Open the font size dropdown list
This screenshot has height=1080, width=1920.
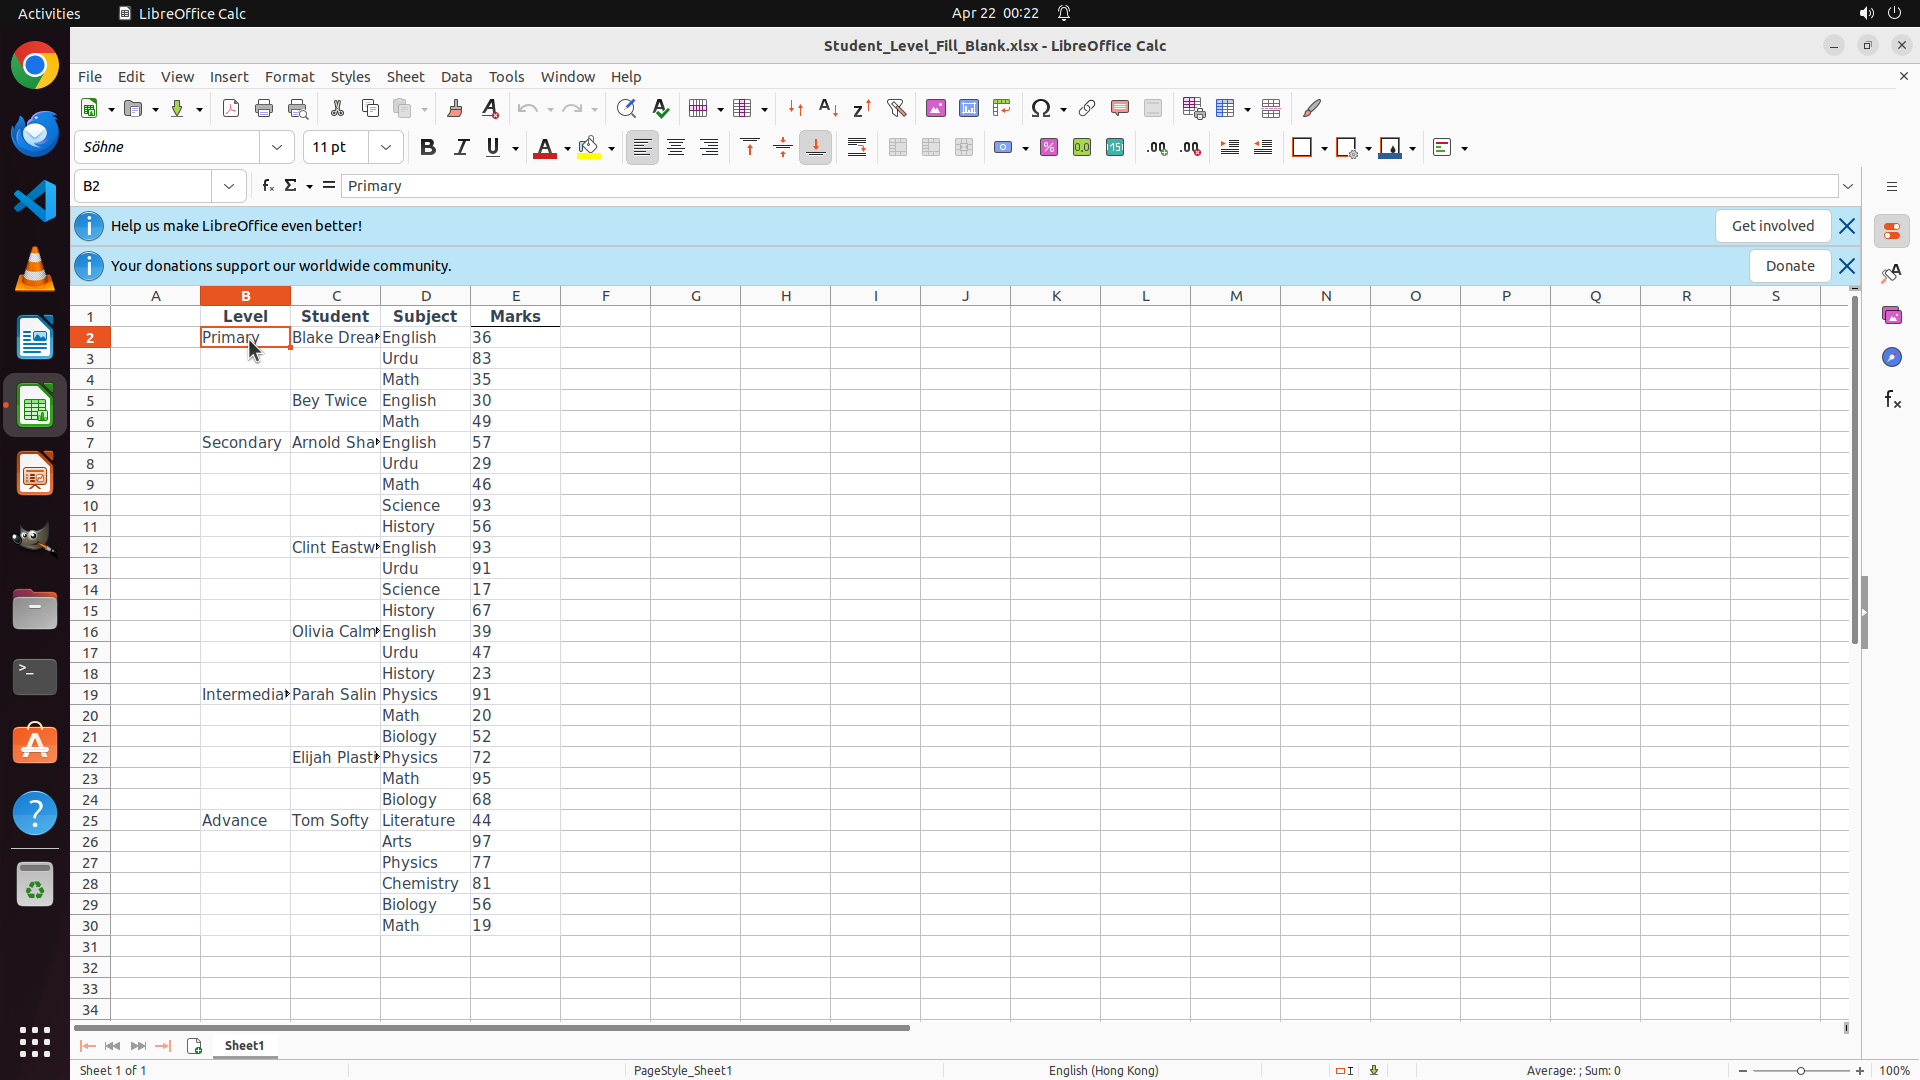[x=385, y=148]
